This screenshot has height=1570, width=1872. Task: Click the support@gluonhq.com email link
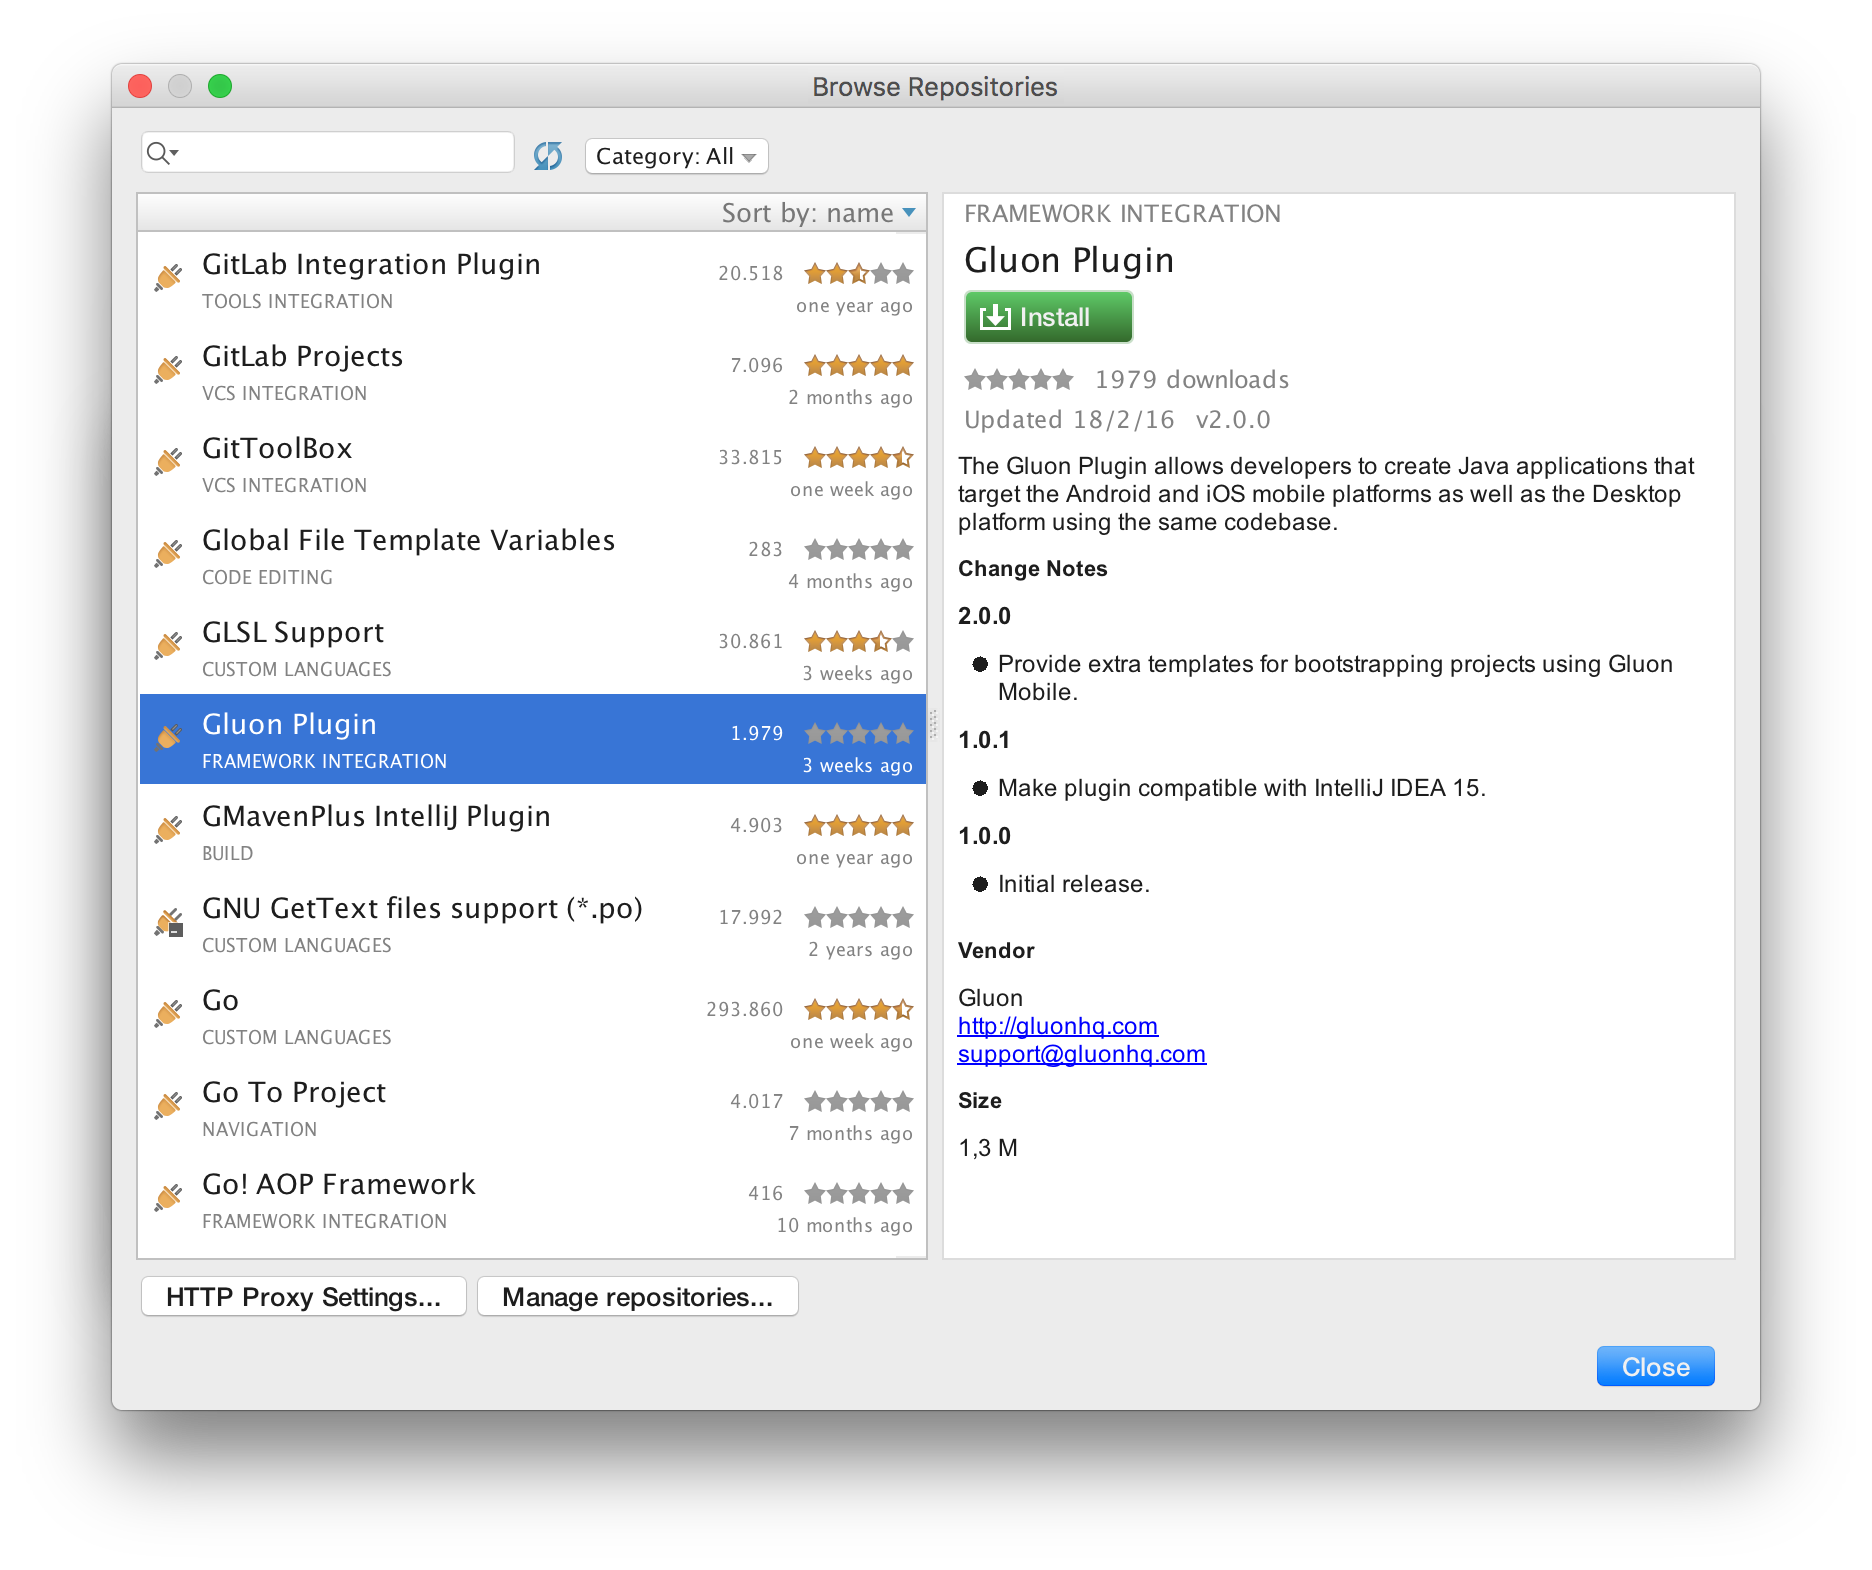[x=1082, y=1054]
